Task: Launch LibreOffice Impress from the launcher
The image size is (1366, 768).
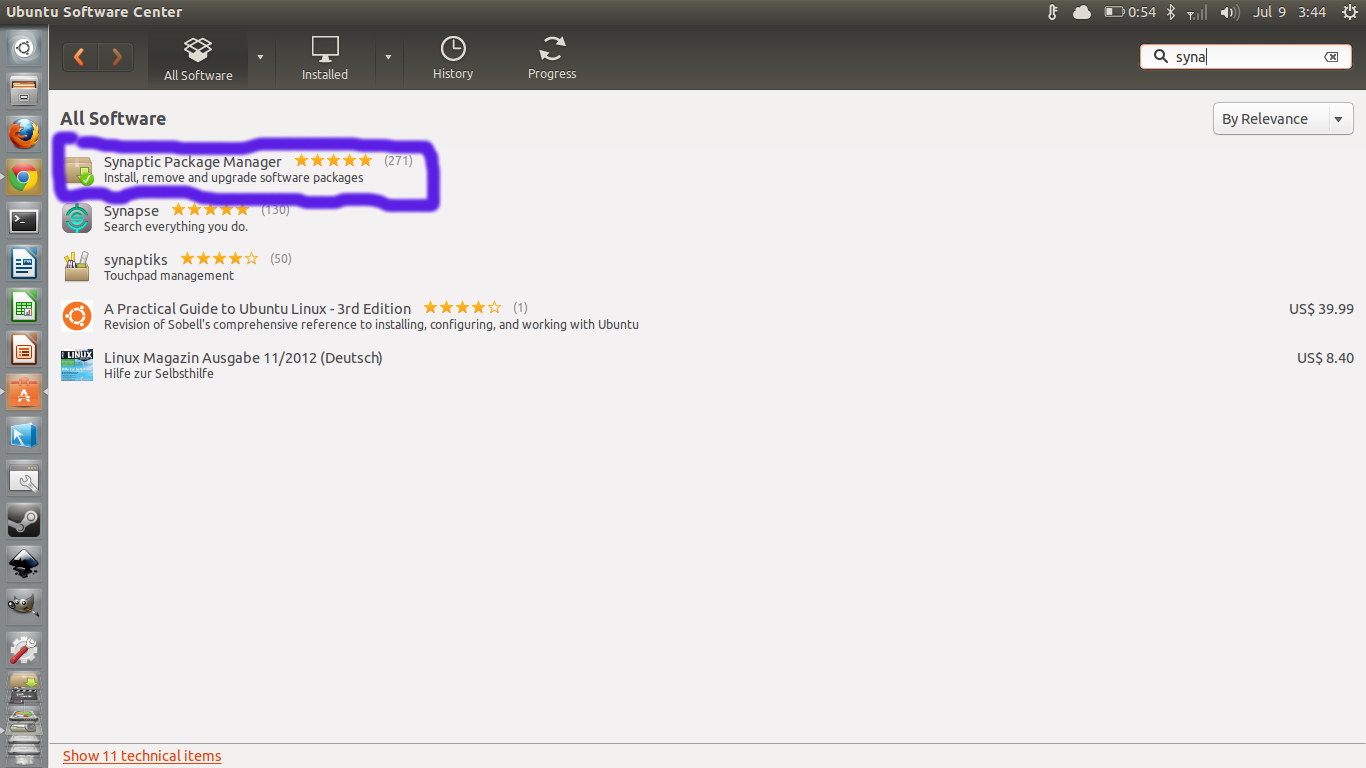Action: click(x=24, y=350)
